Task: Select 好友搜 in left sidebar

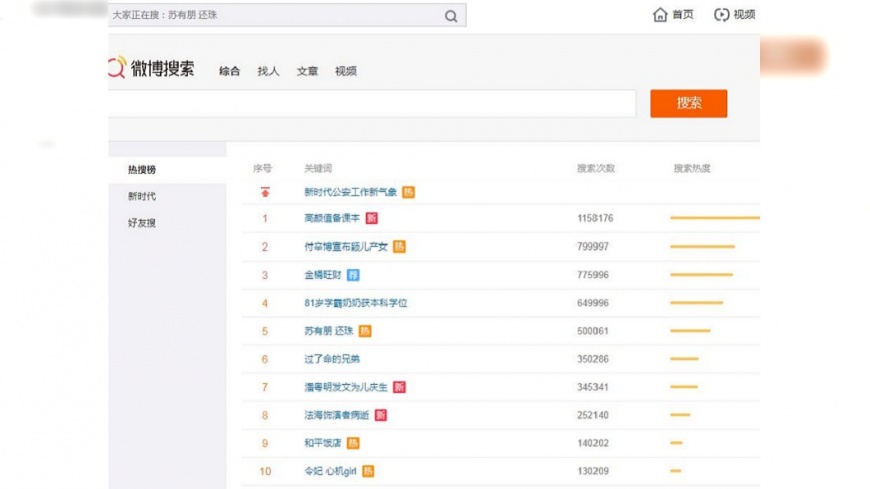Action: [x=142, y=223]
